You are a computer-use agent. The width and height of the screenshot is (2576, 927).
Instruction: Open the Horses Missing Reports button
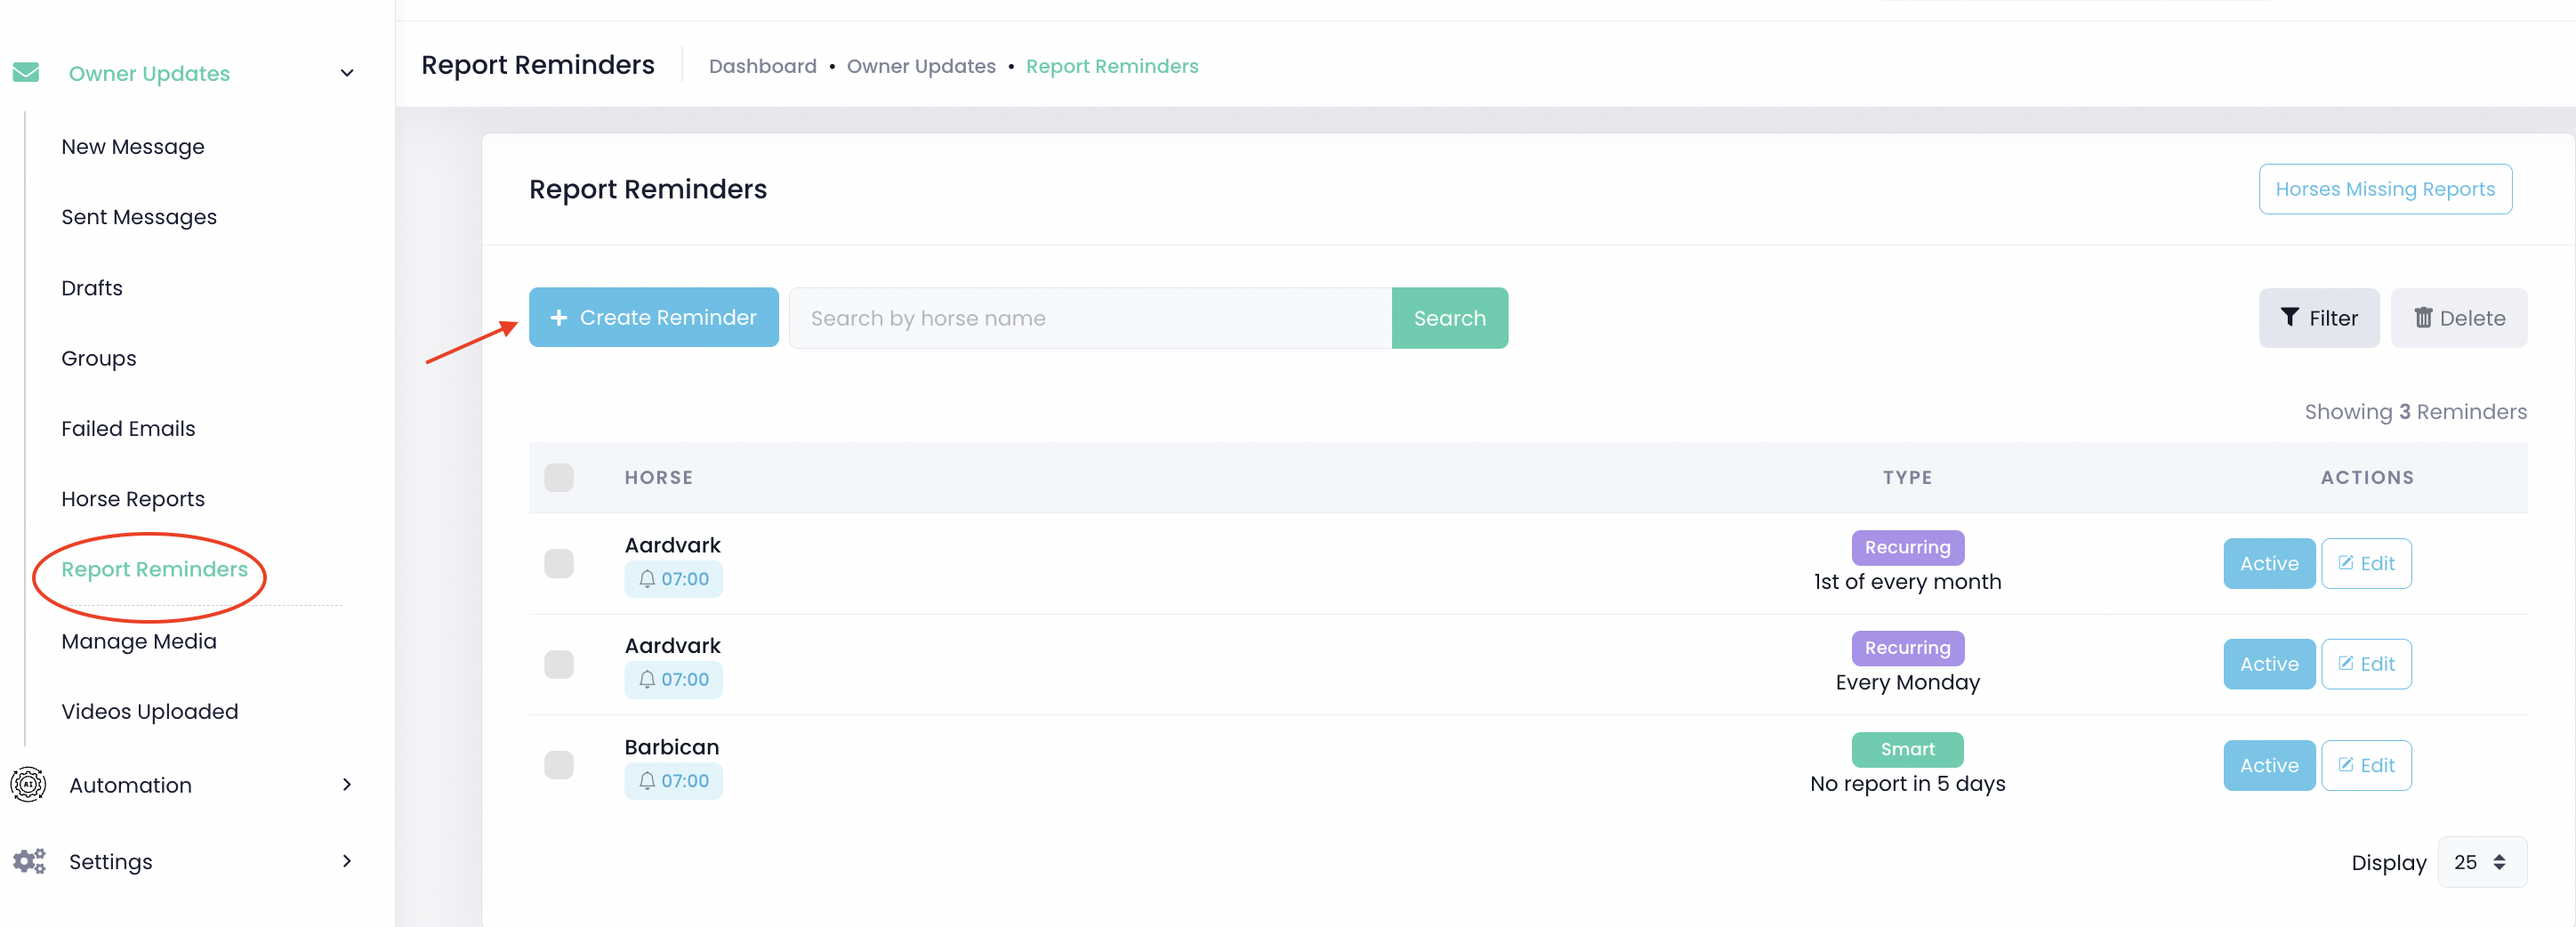click(x=2384, y=189)
